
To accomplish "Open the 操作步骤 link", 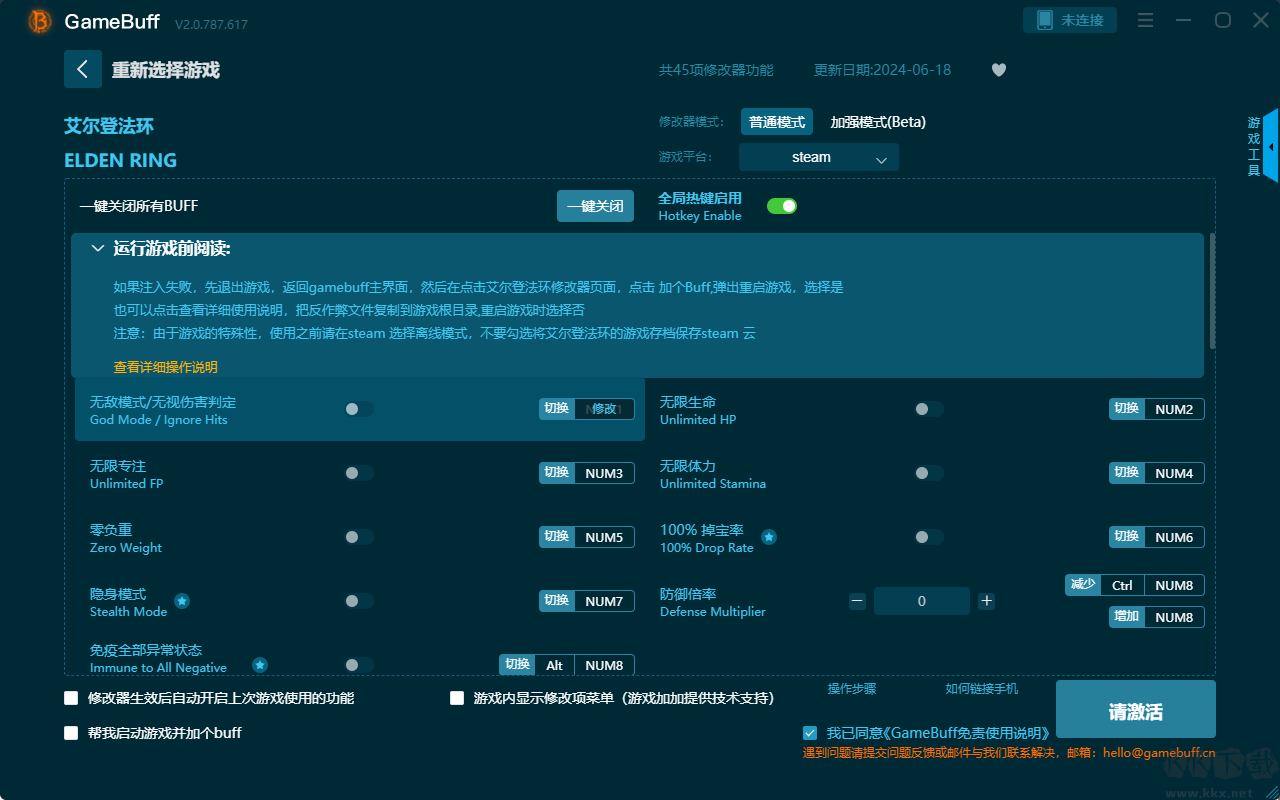I will click(x=852, y=689).
